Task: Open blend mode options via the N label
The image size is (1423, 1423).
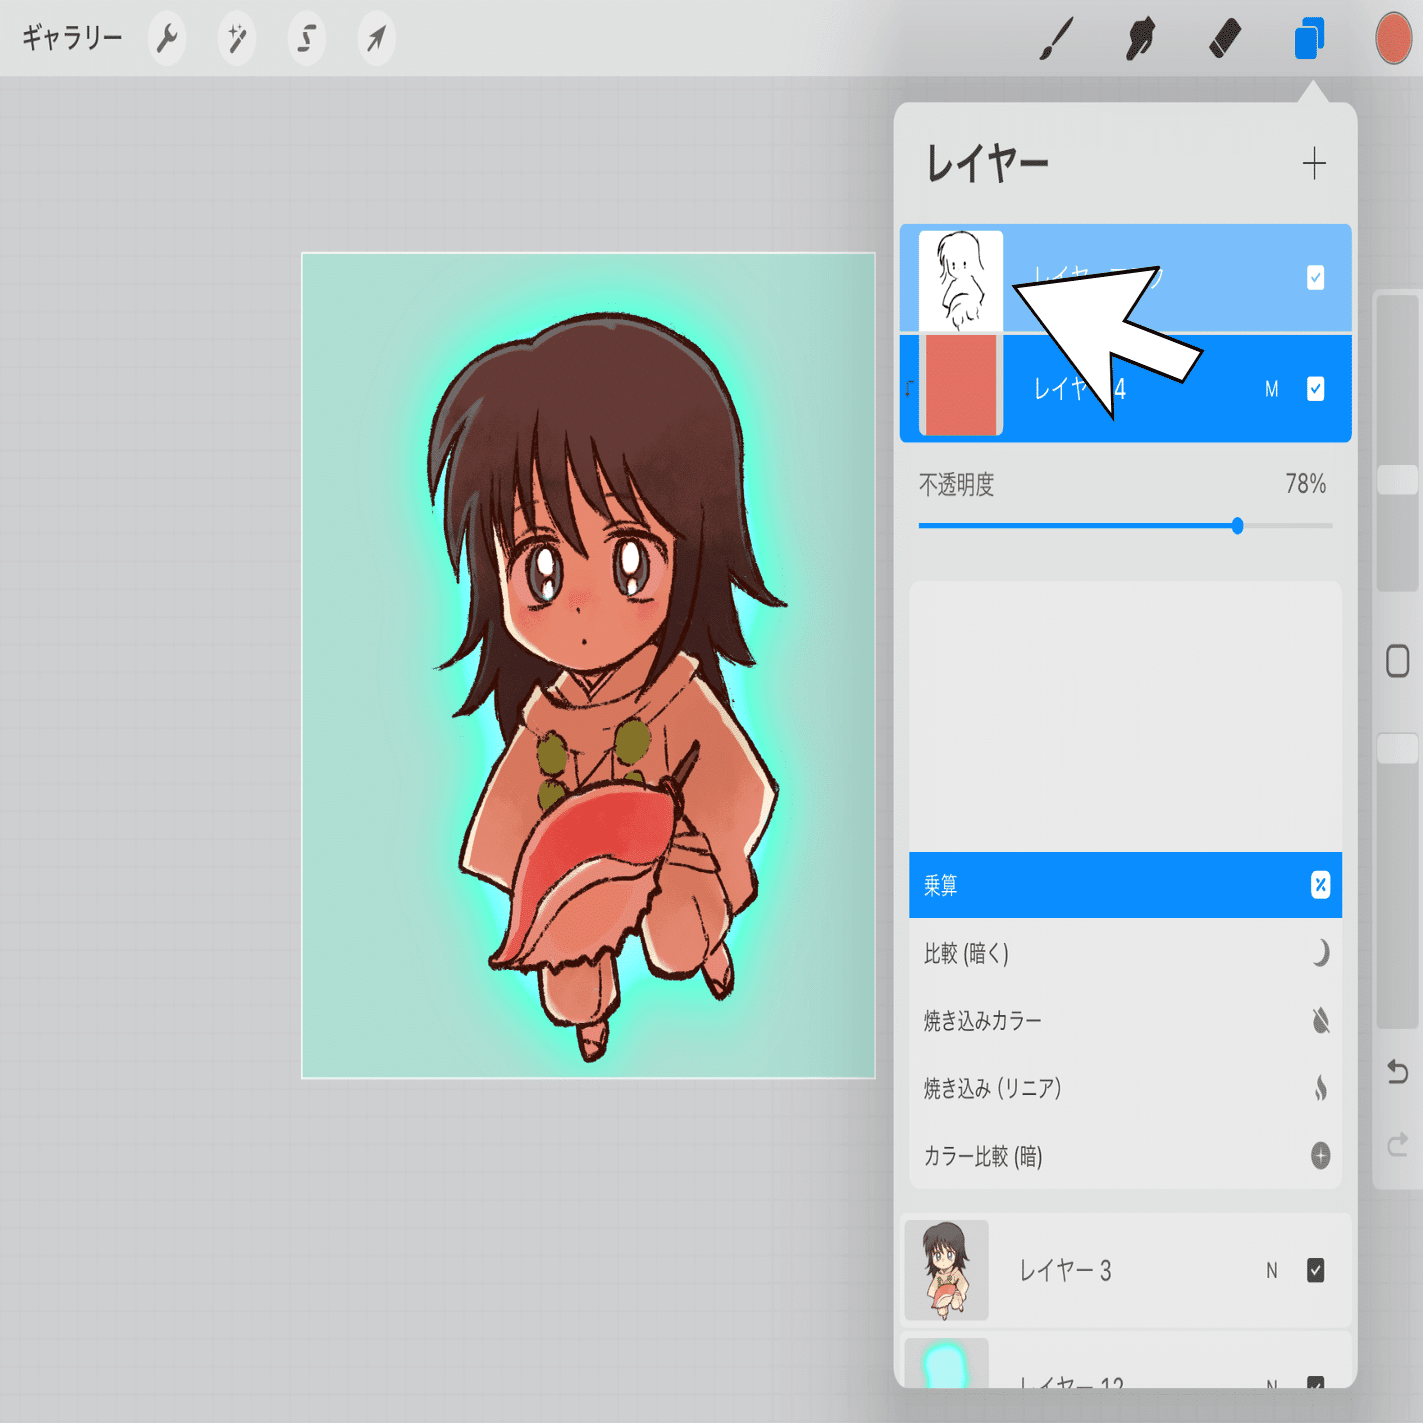Action: click(x=1271, y=1270)
